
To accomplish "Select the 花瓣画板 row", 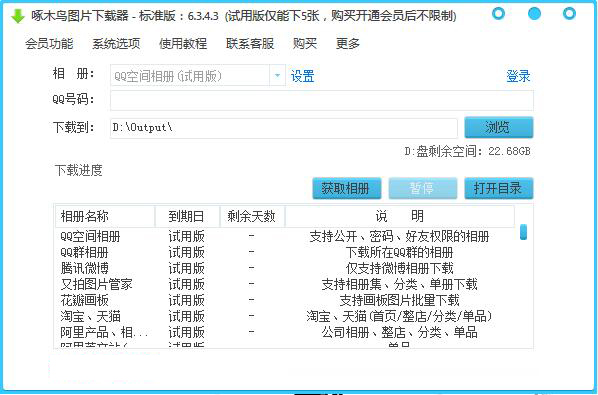I will click(x=285, y=301).
